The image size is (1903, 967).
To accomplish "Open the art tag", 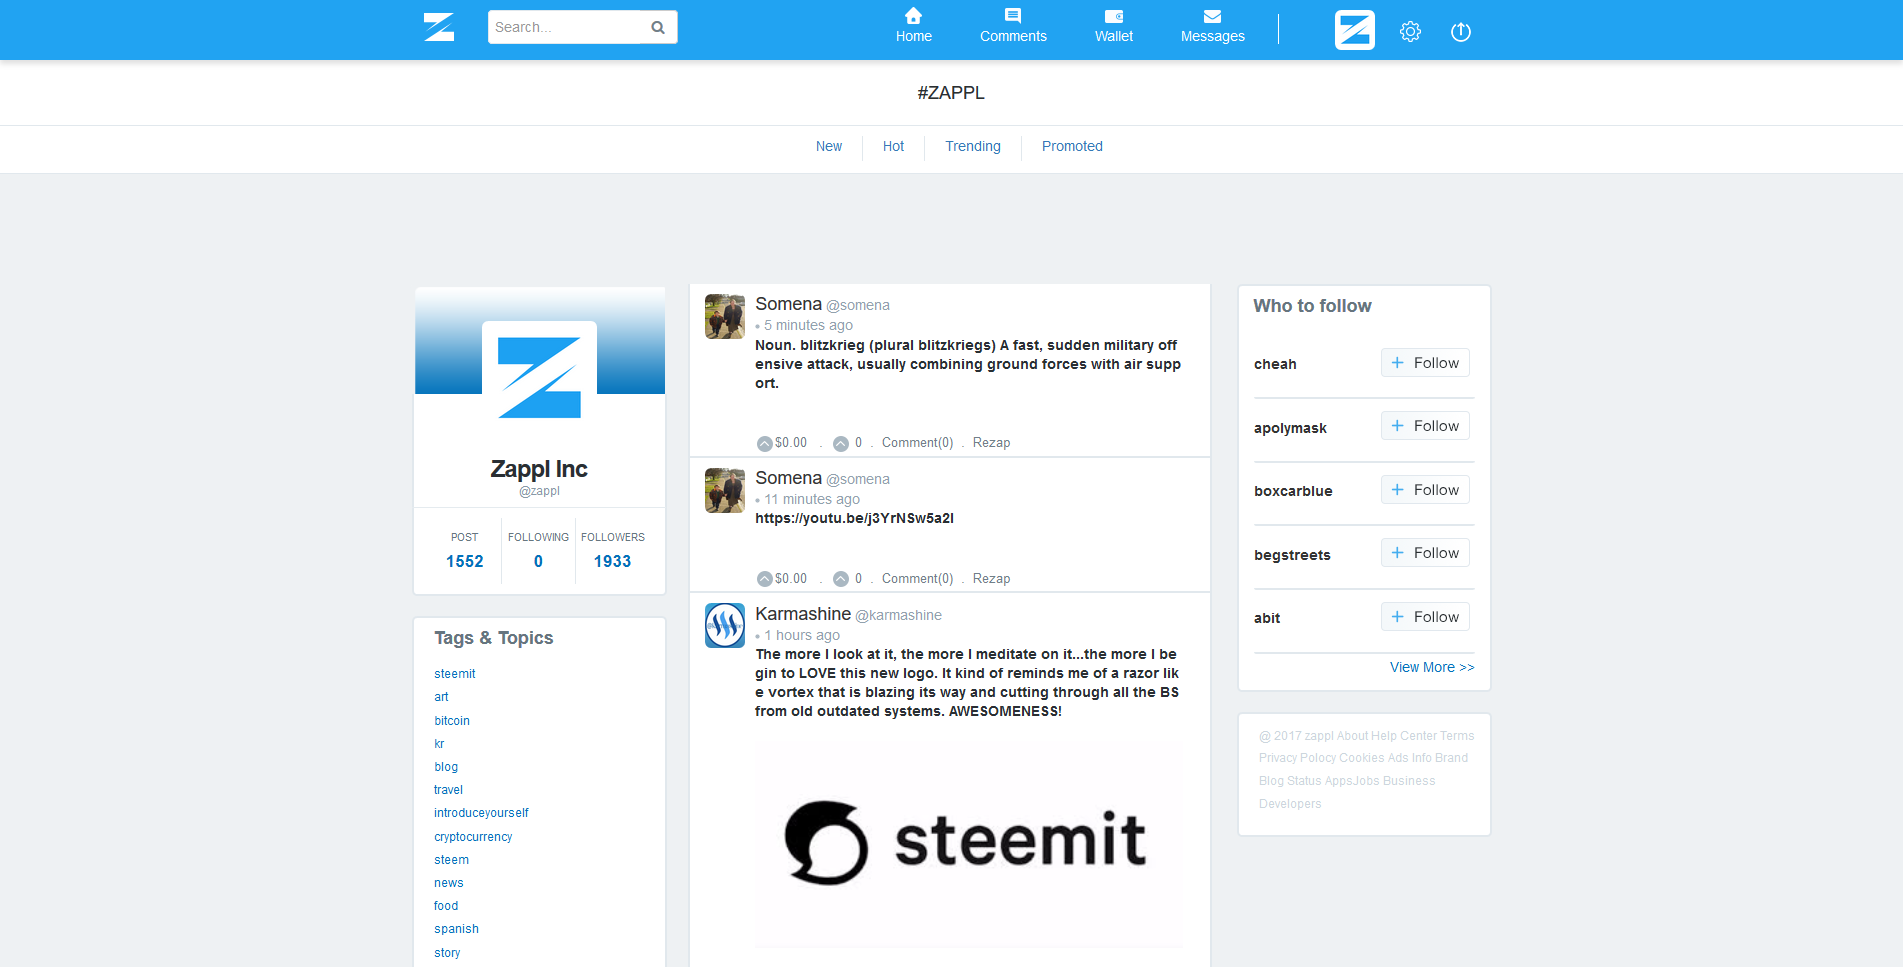I will [x=441, y=697].
